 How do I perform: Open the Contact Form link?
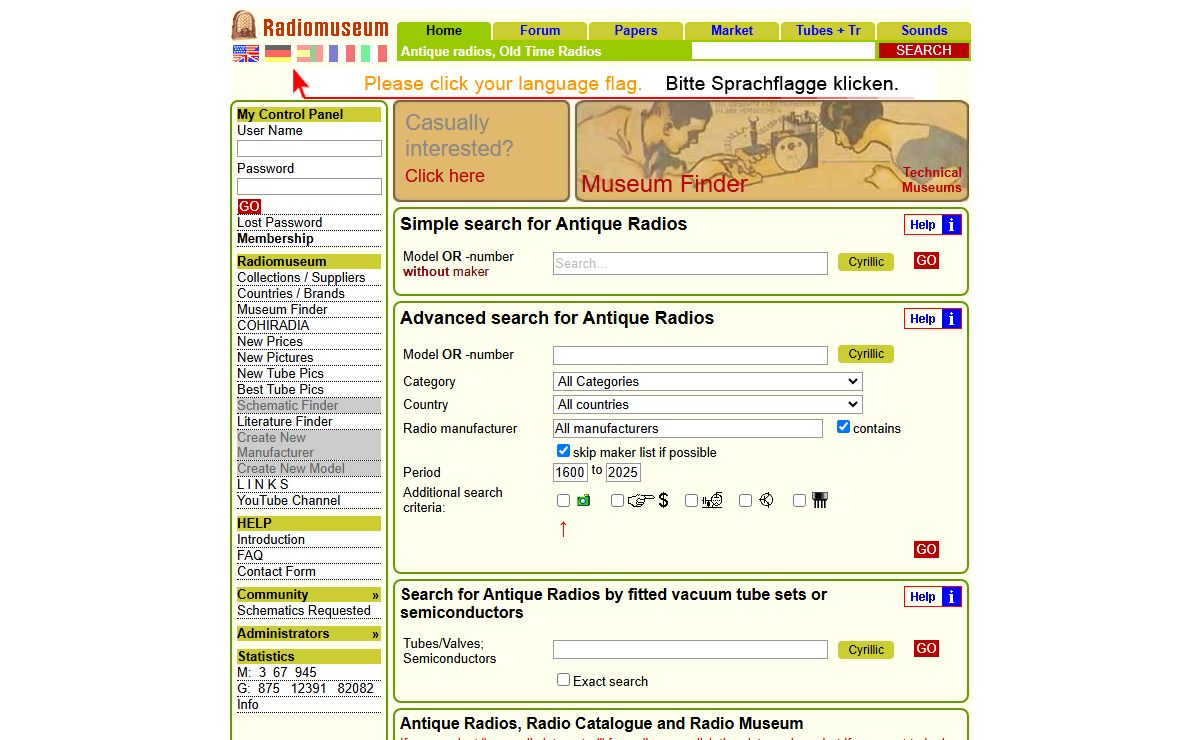tap(276, 572)
